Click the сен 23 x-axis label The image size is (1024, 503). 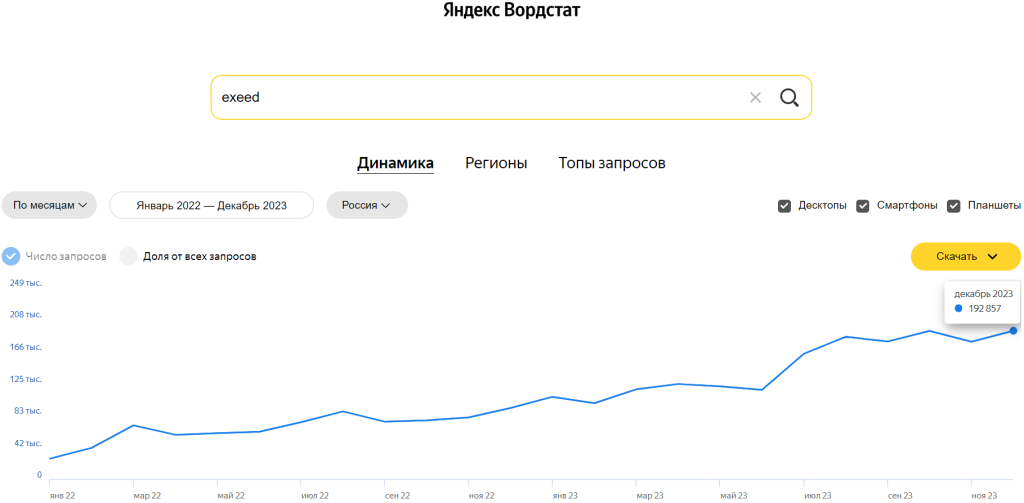(901, 496)
